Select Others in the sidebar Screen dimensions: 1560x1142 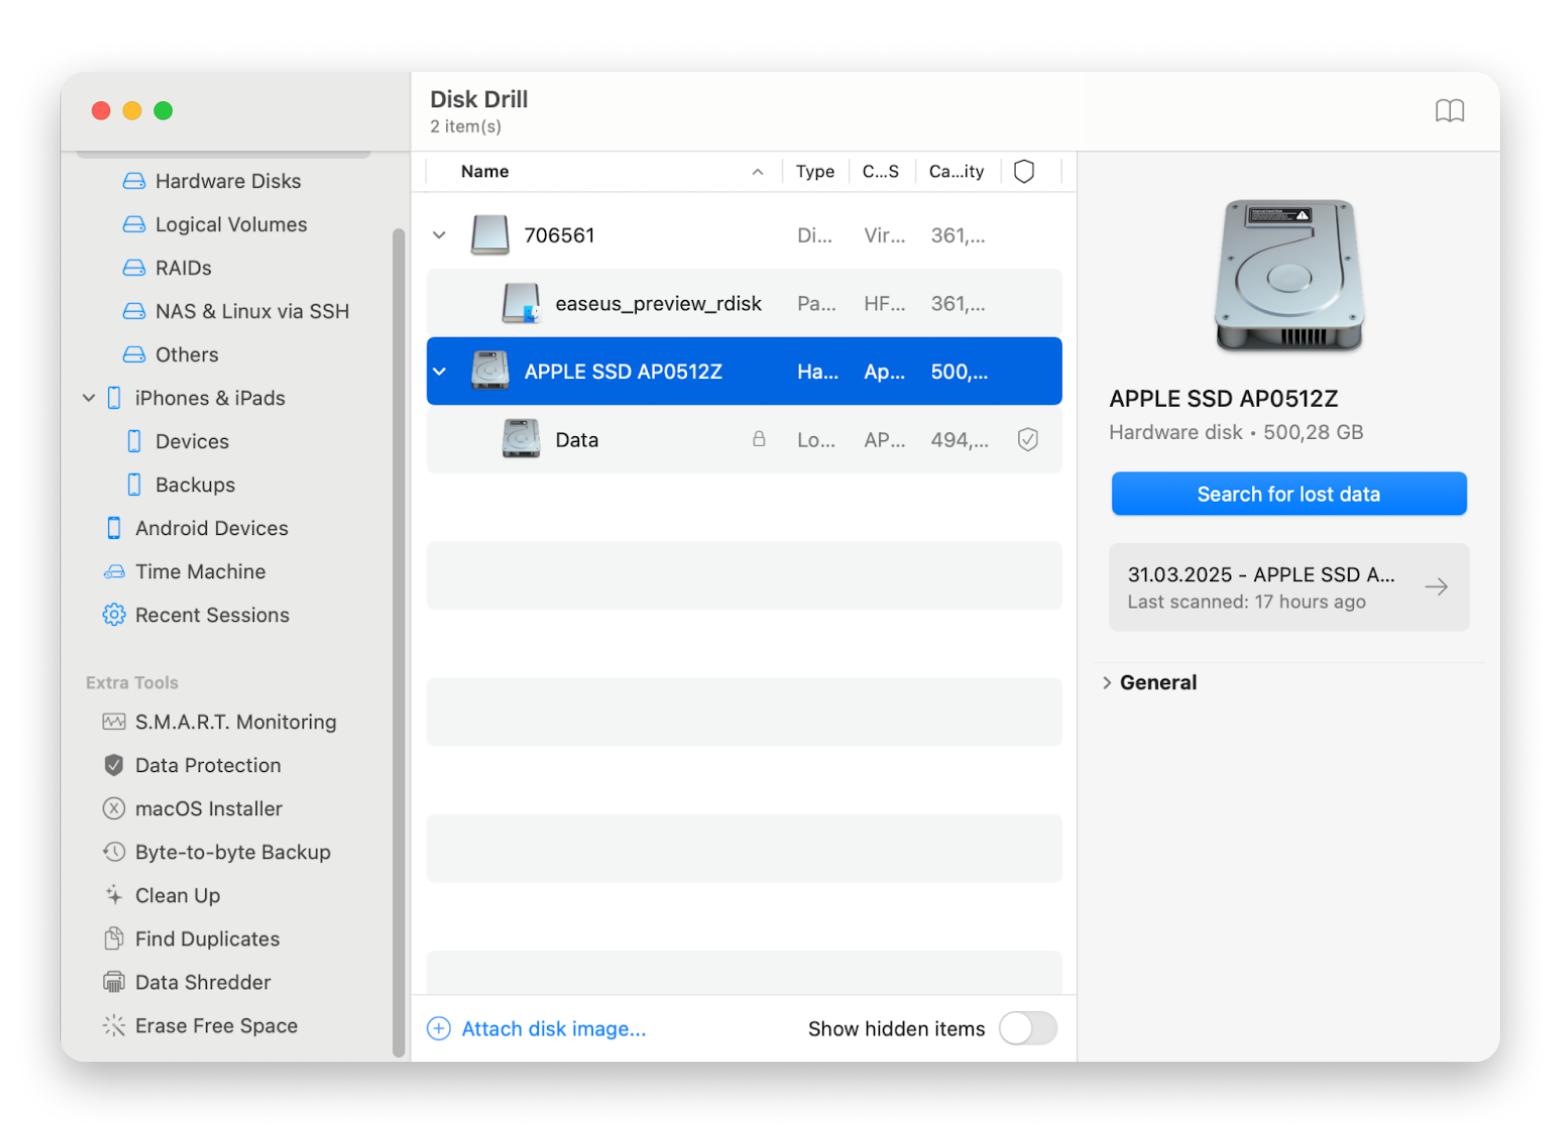click(187, 355)
